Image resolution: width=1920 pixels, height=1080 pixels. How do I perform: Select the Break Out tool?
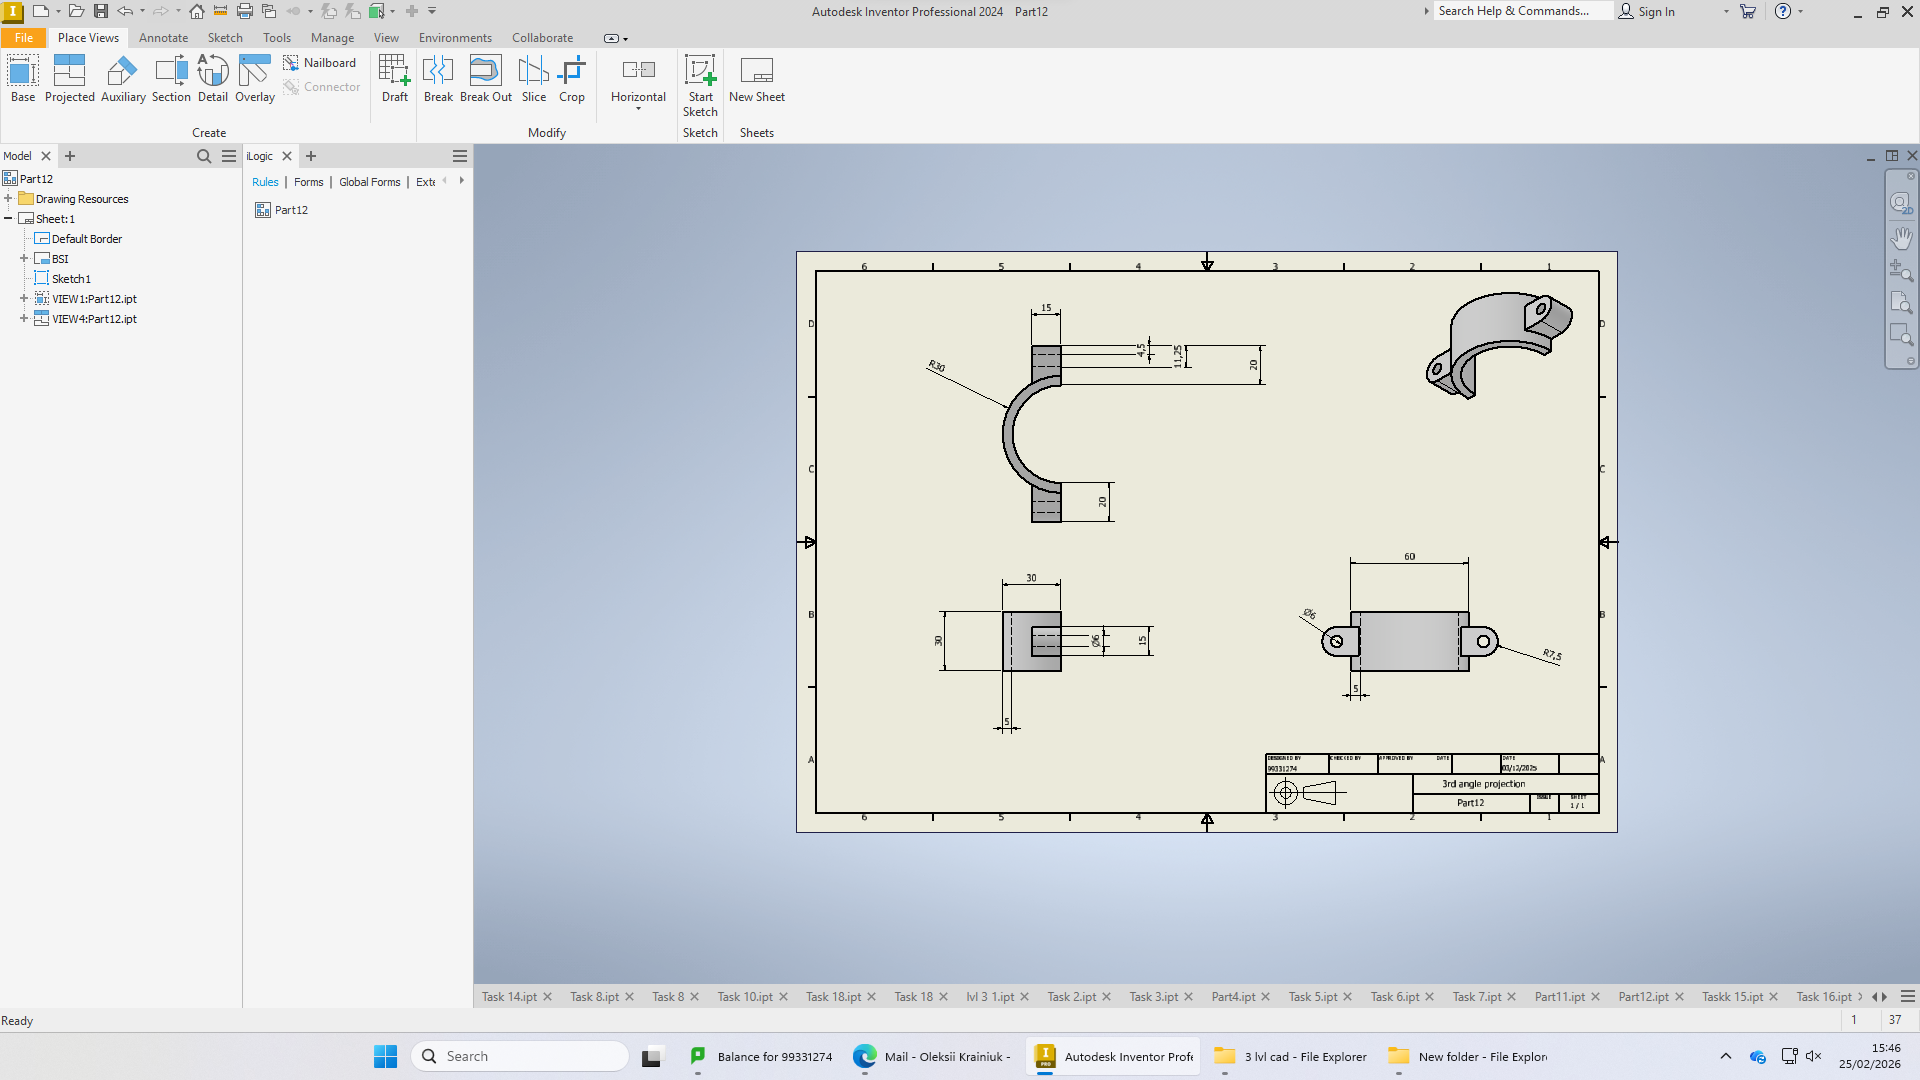pyautogui.click(x=486, y=79)
